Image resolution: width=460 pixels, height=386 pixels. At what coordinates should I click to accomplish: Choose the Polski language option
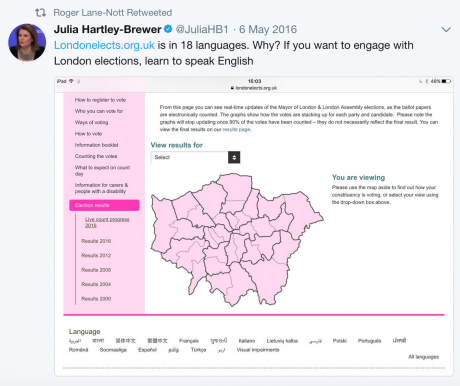click(x=340, y=341)
